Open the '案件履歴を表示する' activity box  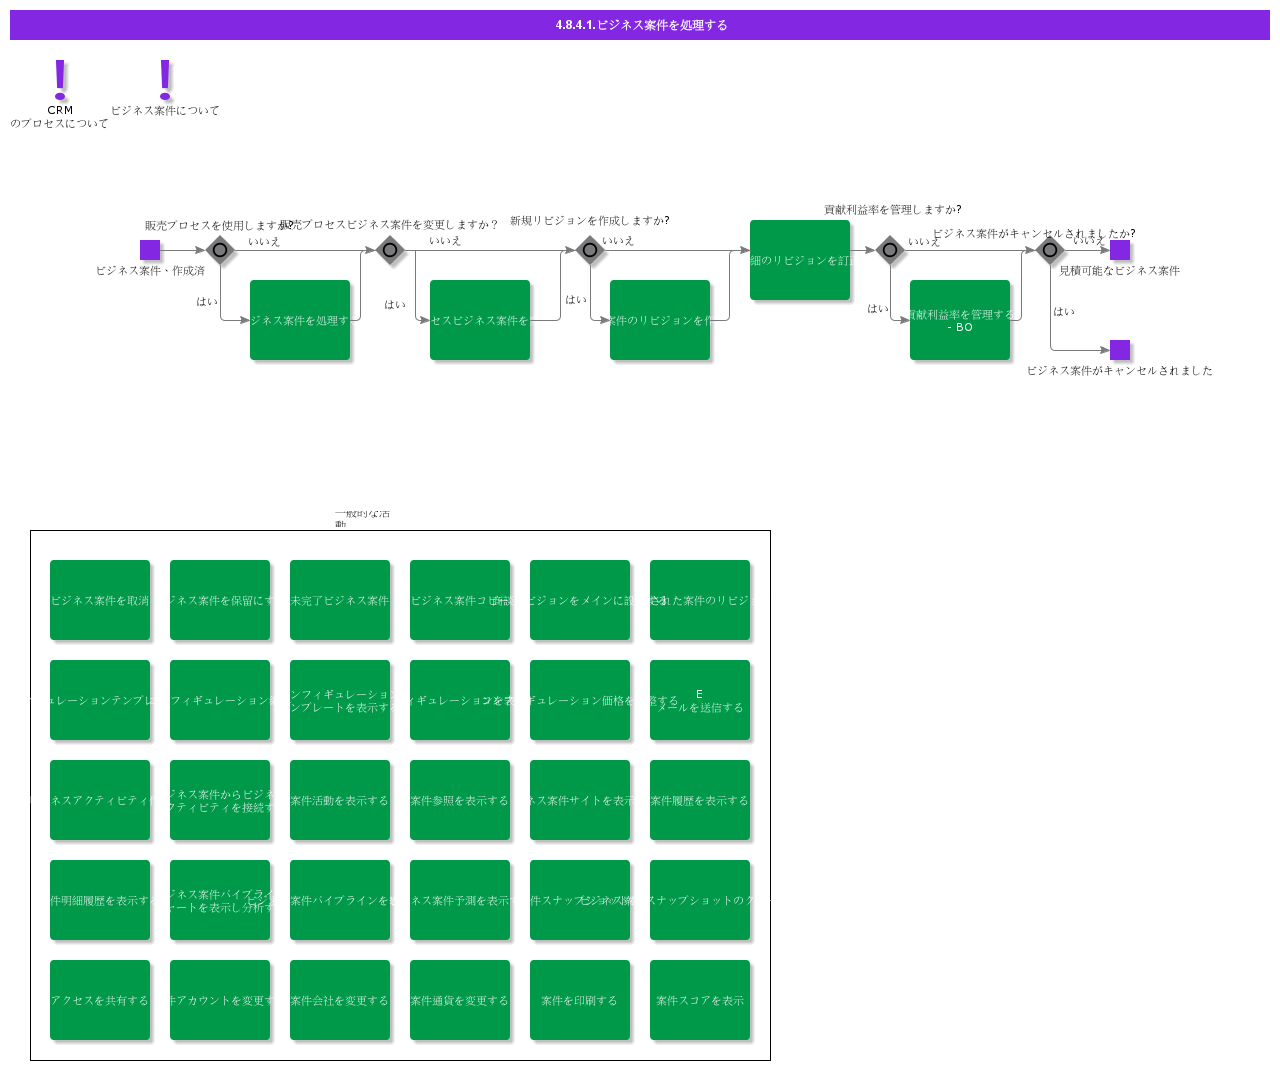point(700,800)
